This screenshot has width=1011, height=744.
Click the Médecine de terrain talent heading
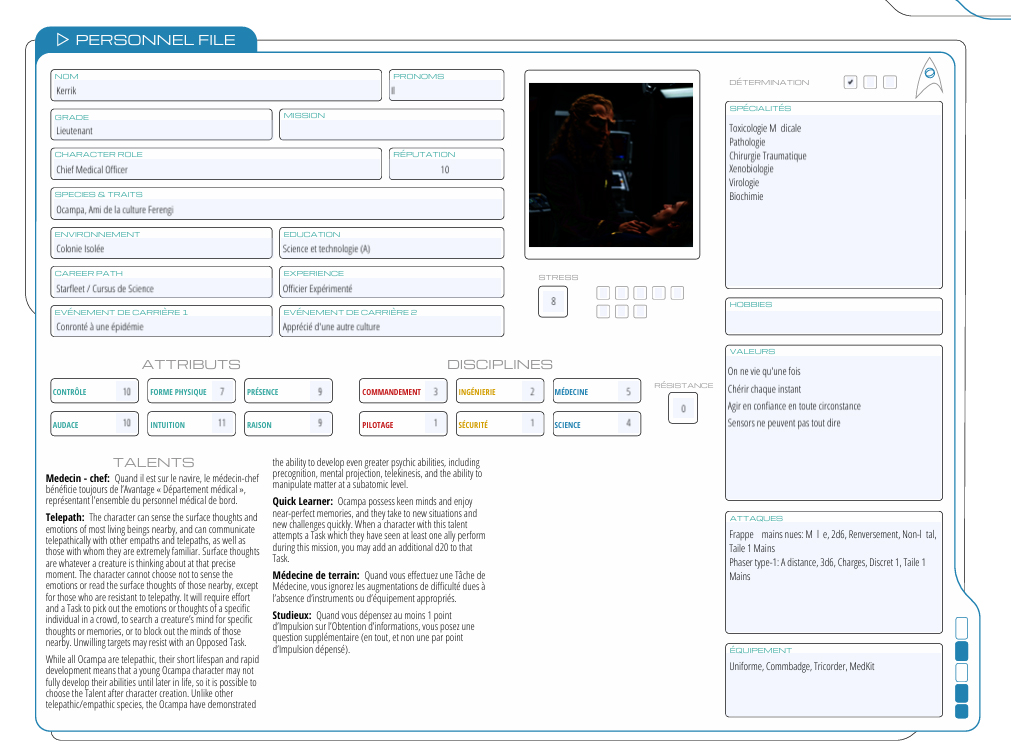tap(316, 575)
